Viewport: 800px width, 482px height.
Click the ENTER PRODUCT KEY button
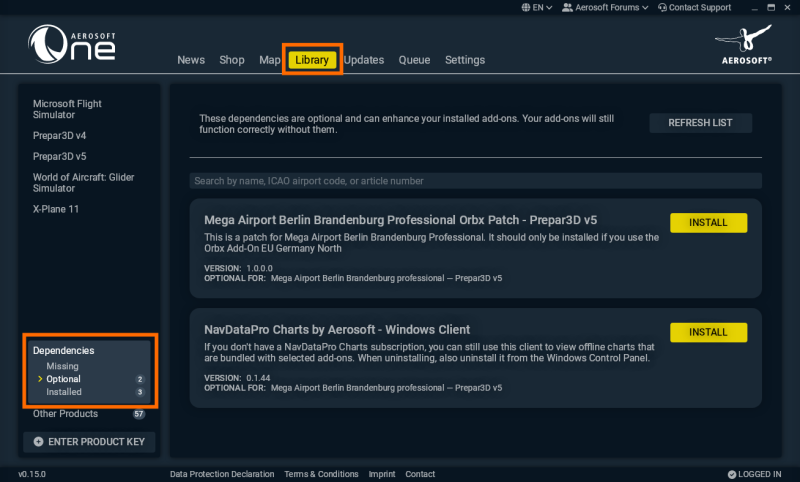point(89,442)
